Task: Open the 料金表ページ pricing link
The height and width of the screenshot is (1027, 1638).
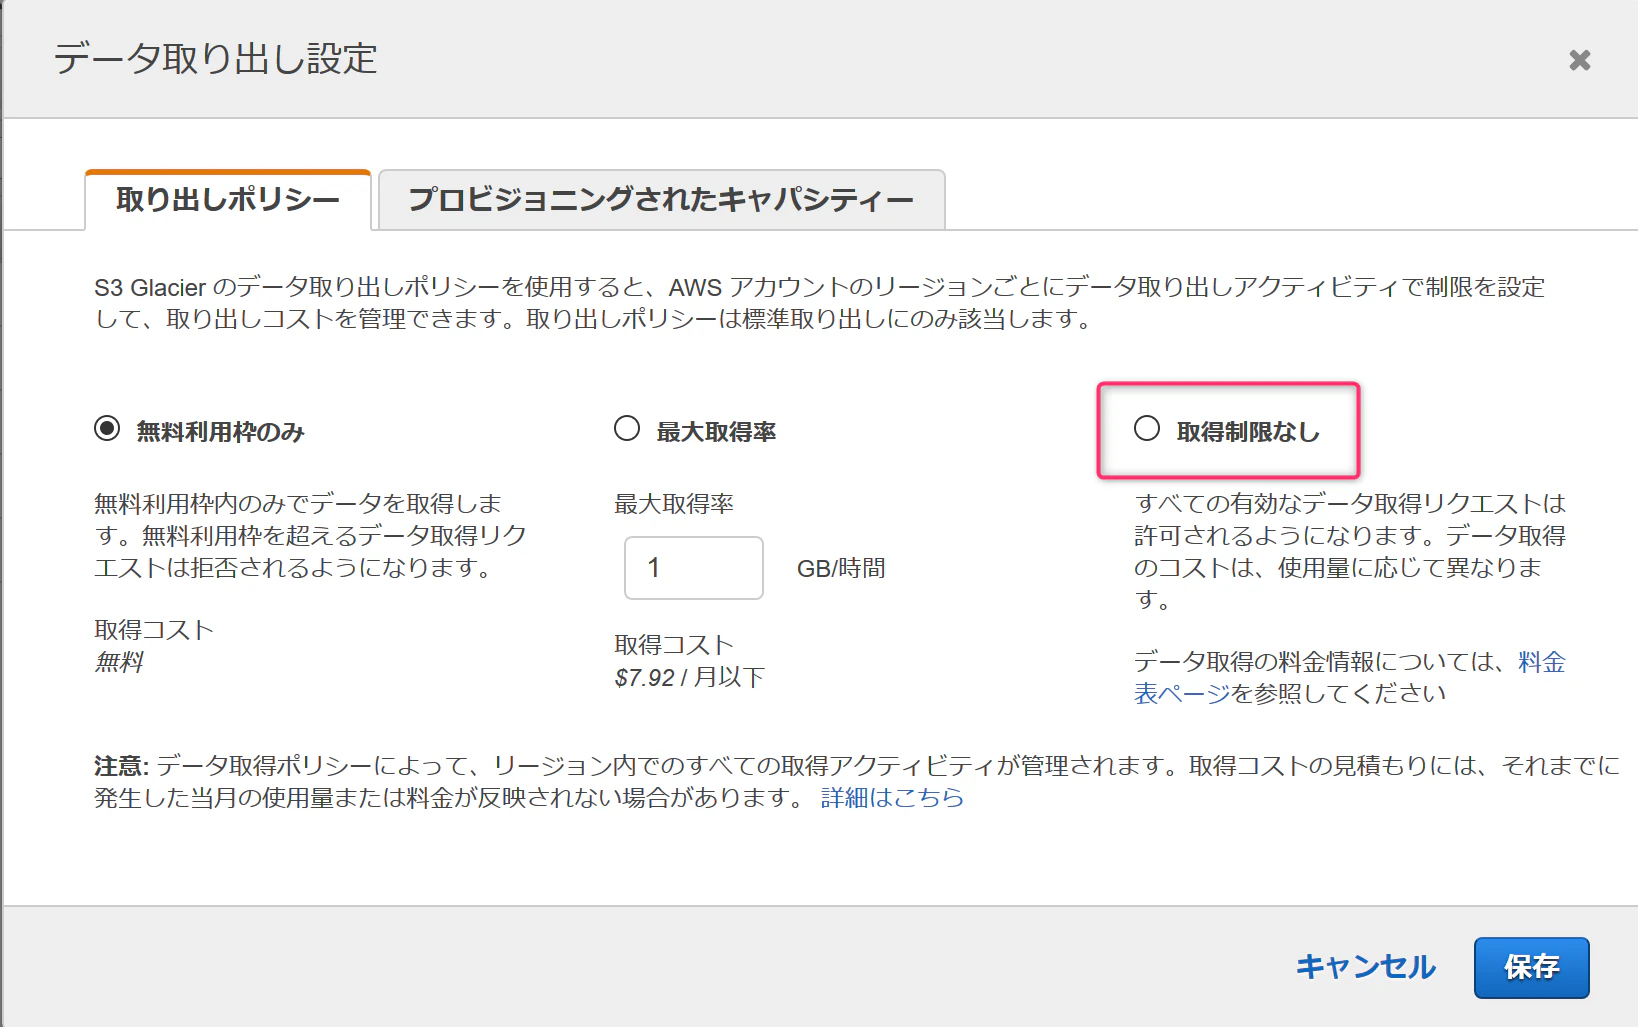Action: coord(1349,677)
